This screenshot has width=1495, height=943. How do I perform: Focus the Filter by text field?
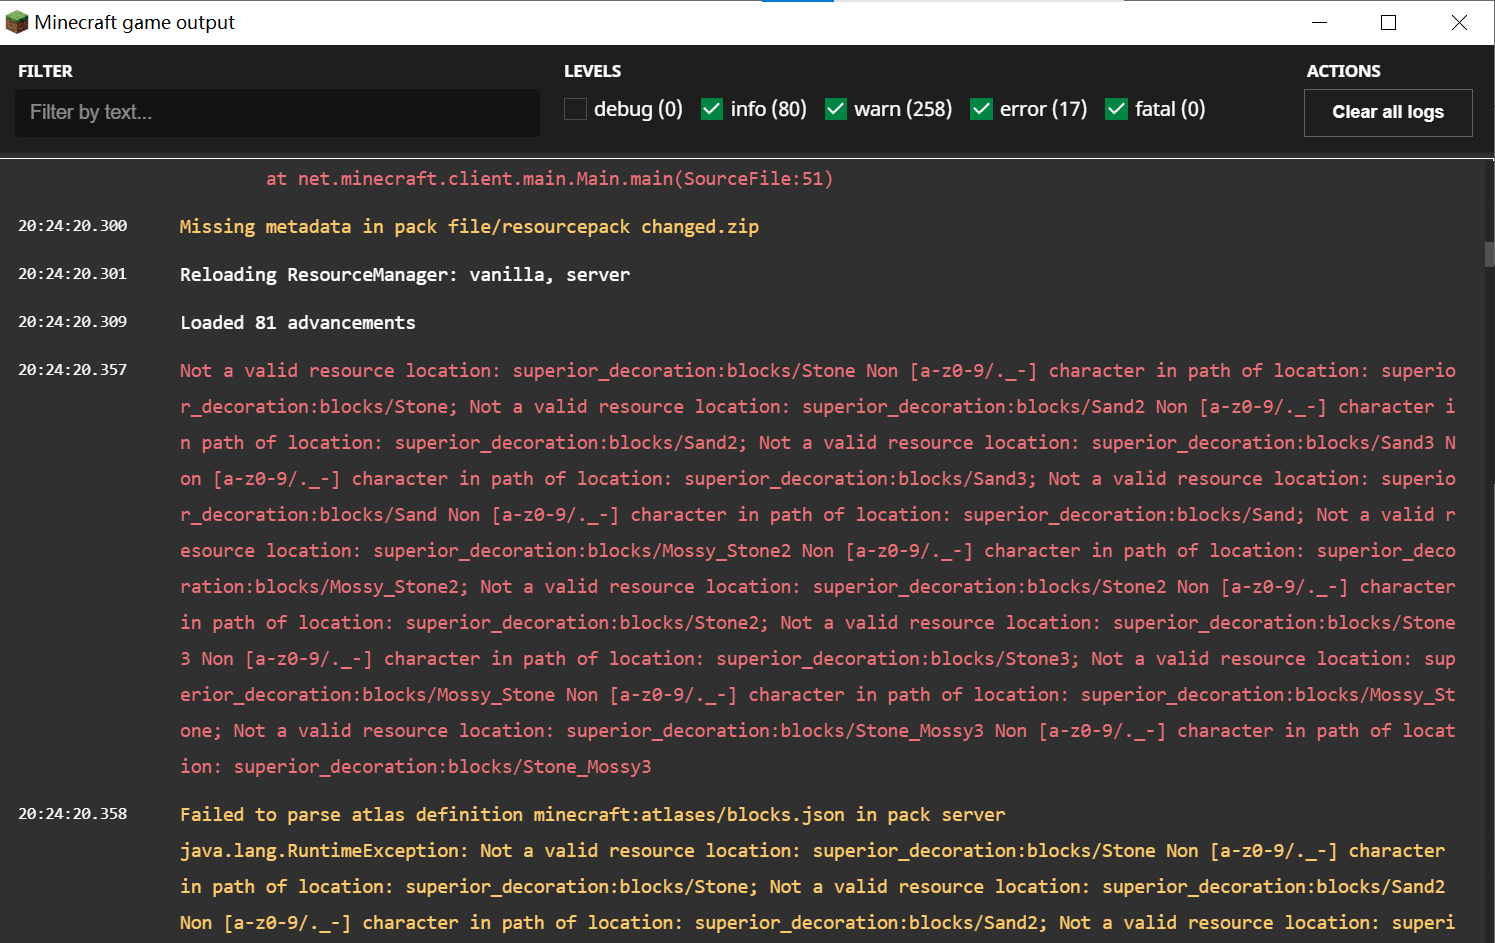[277, 112]
